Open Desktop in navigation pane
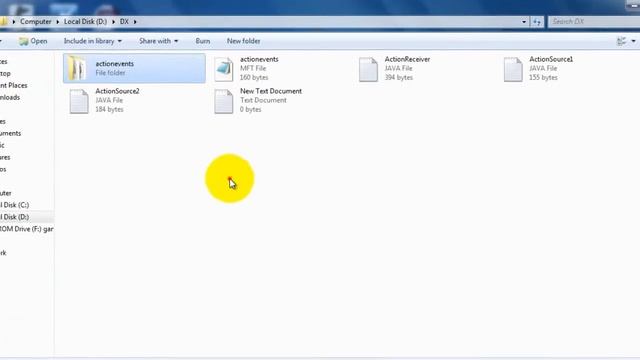Viewport: 640px width, 360px height. [5, 73]
